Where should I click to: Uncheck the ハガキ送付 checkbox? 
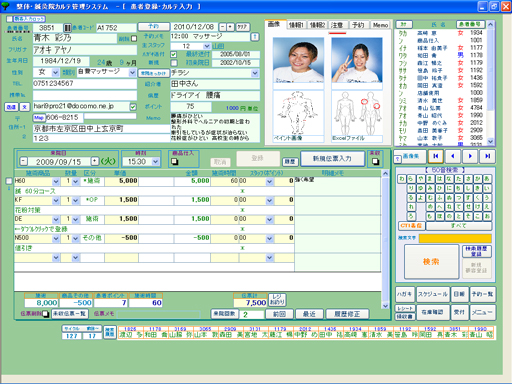click(174, 54)
